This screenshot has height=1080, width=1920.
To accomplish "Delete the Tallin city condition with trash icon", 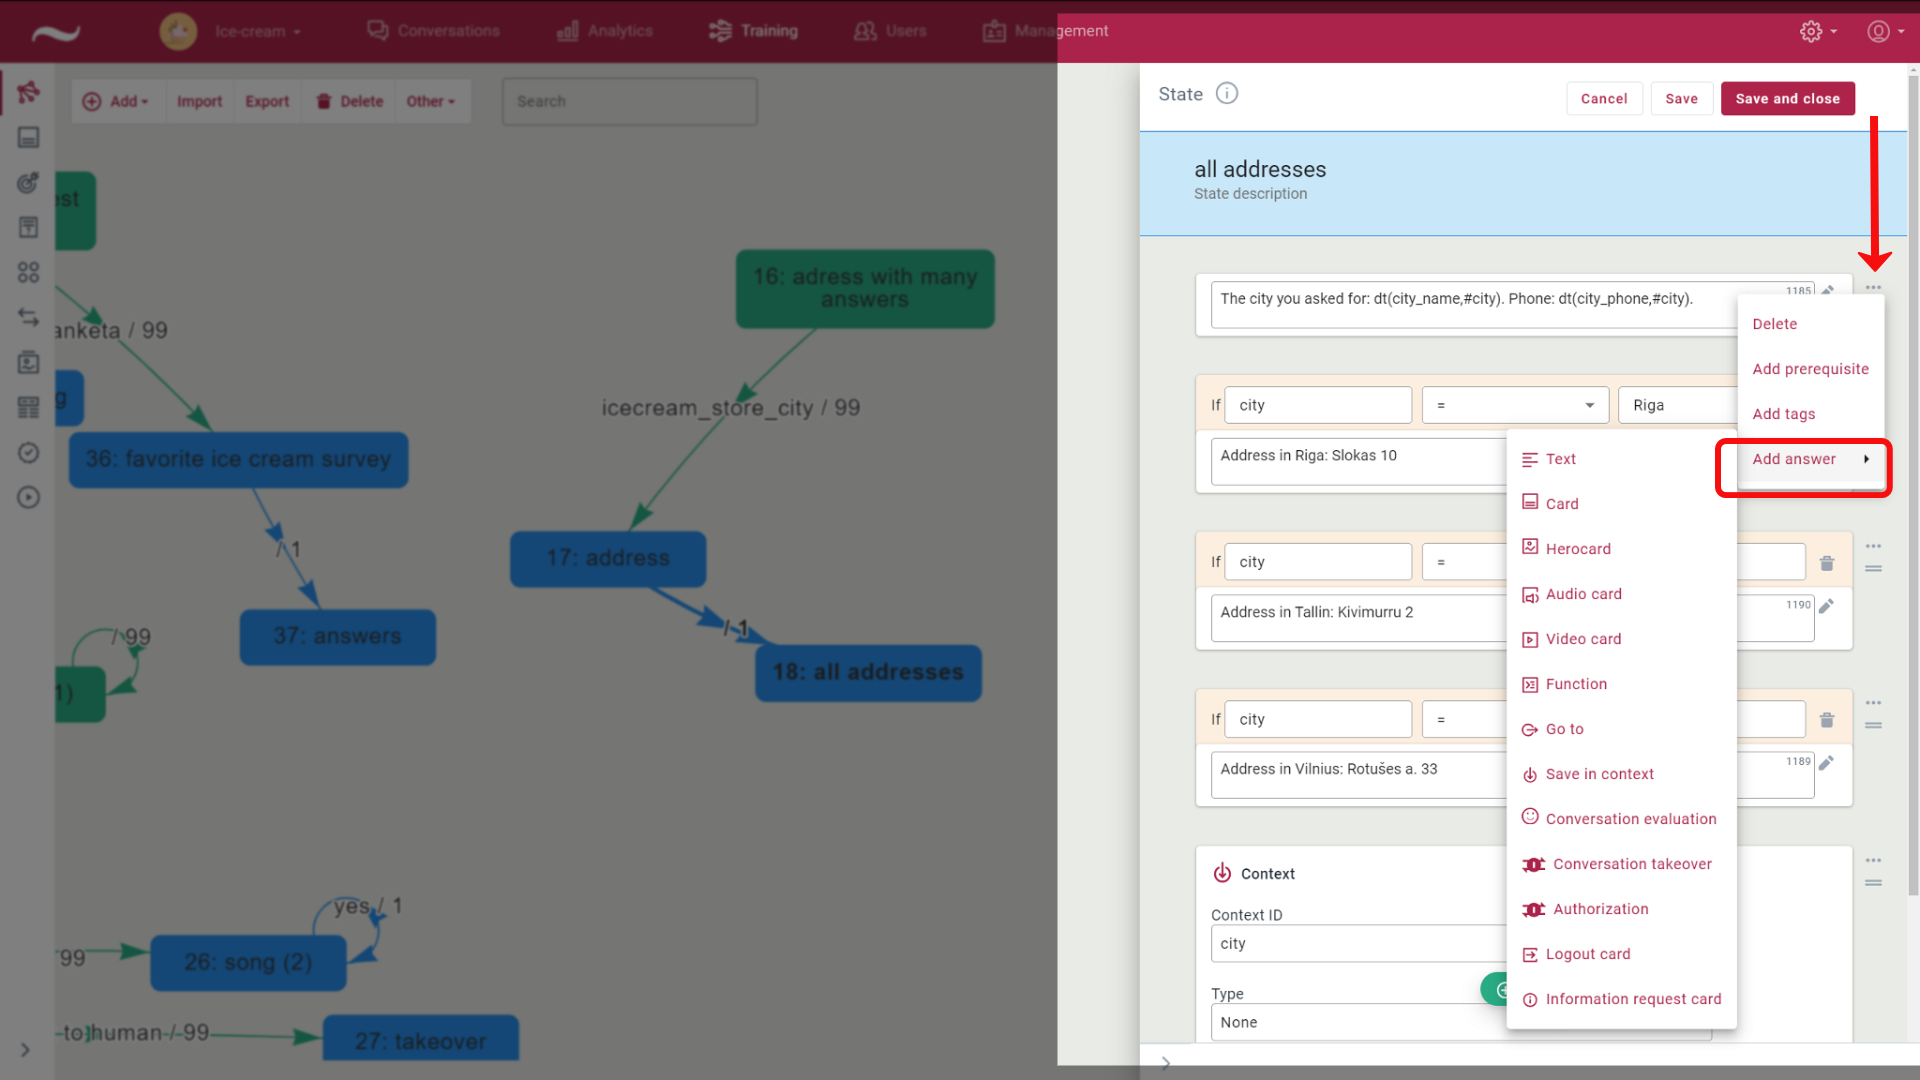I will point(1827,563).
